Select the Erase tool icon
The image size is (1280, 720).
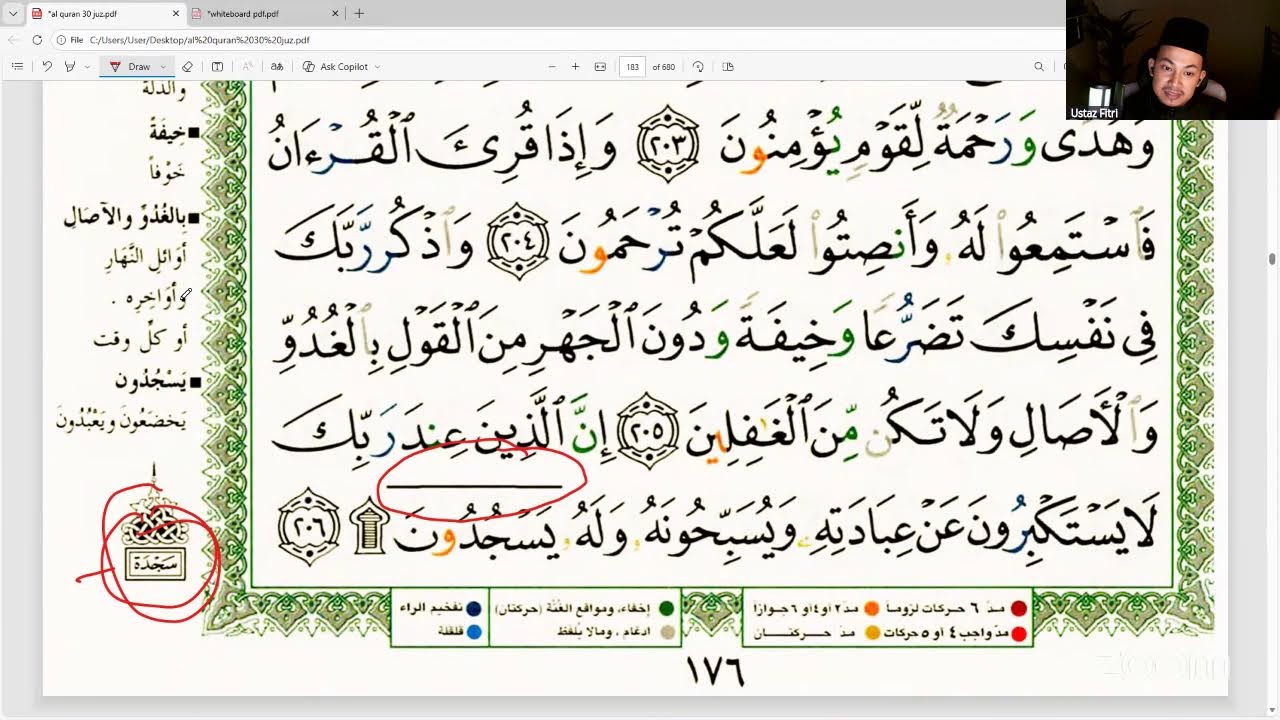tap(187, 67)
